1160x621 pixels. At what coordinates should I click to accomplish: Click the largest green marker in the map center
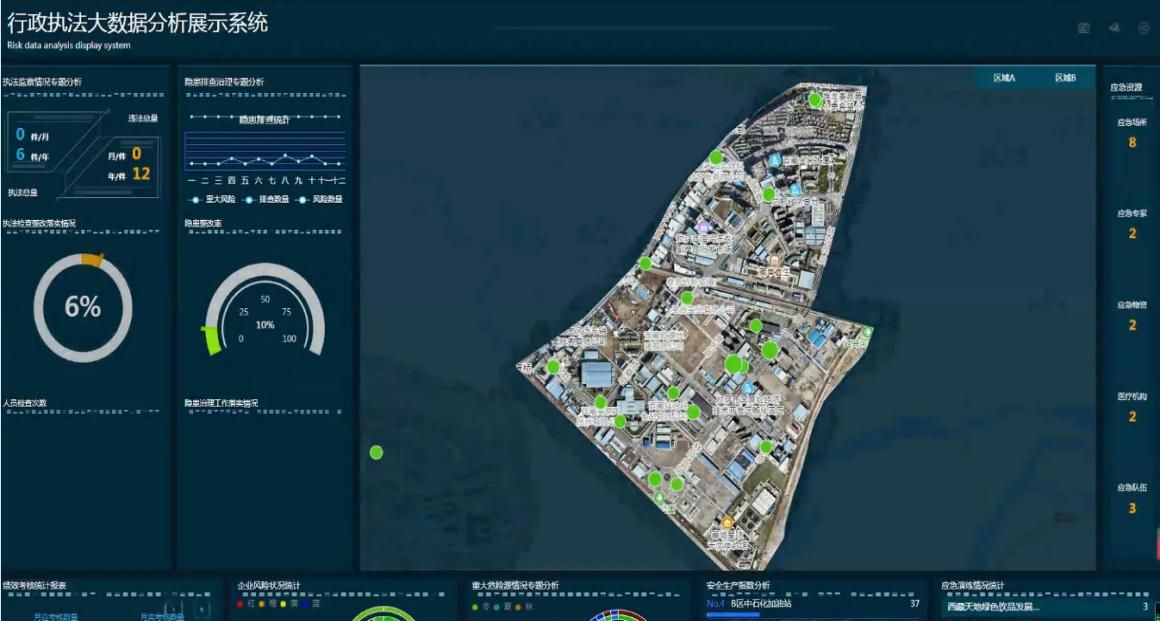click(734, 364)
